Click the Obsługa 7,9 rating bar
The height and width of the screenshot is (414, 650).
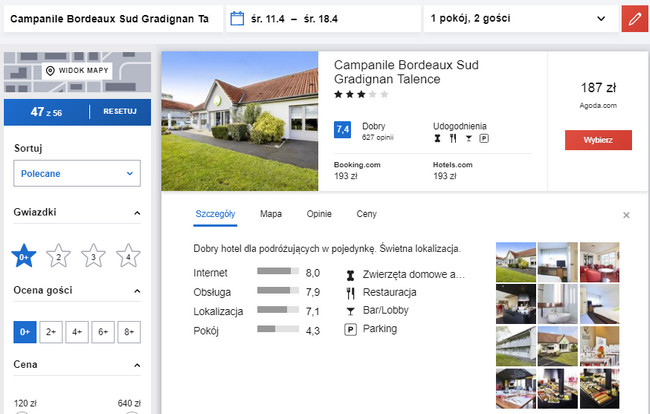tap(278, 291)
